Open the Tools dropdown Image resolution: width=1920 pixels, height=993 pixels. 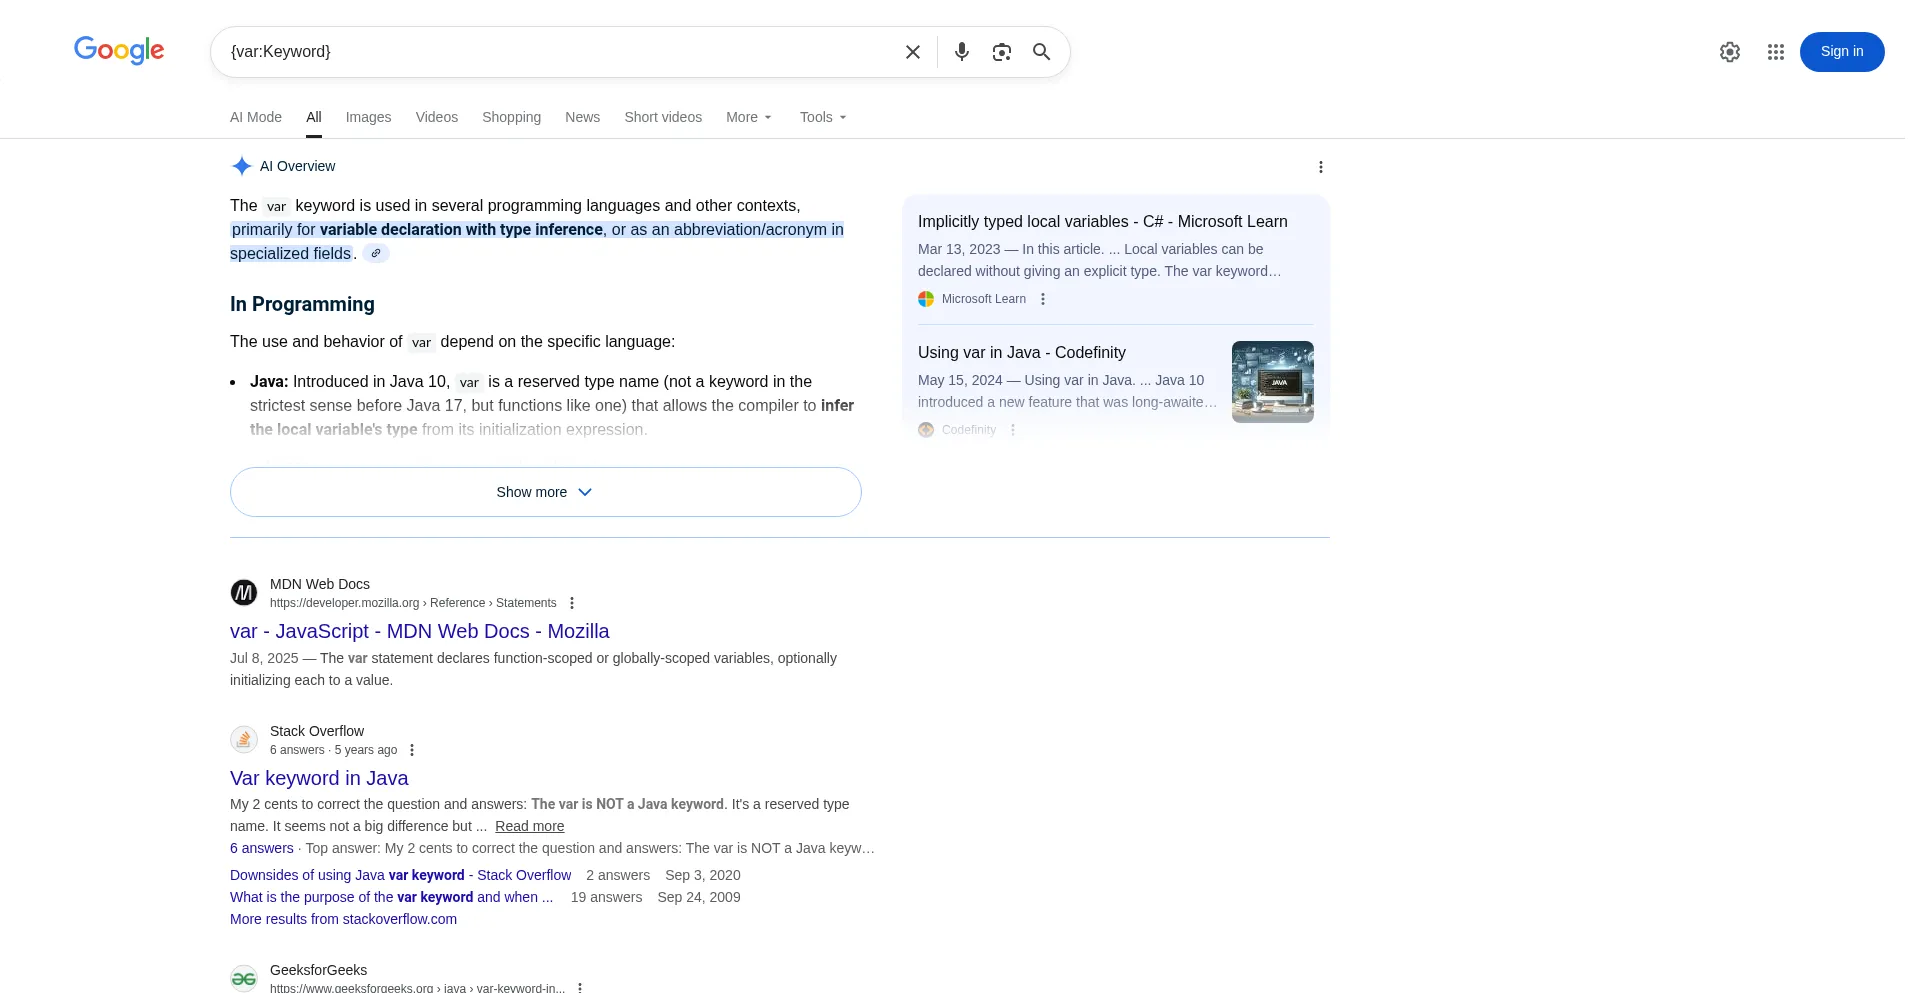click(x=821, y=117)
